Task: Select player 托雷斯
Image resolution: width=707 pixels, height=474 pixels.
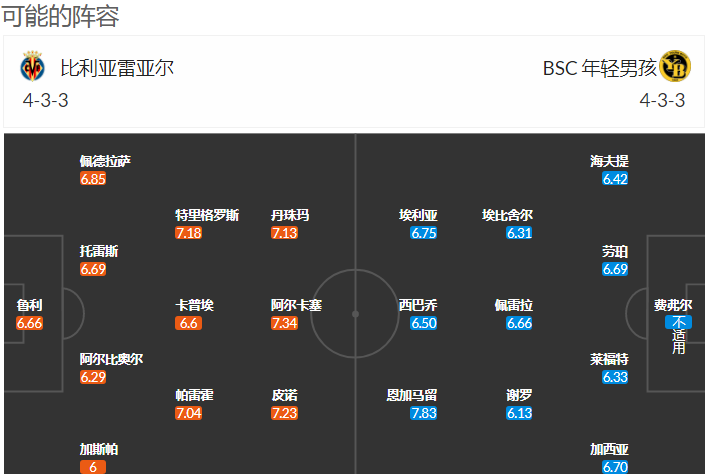Action: (x=99, y=251)
